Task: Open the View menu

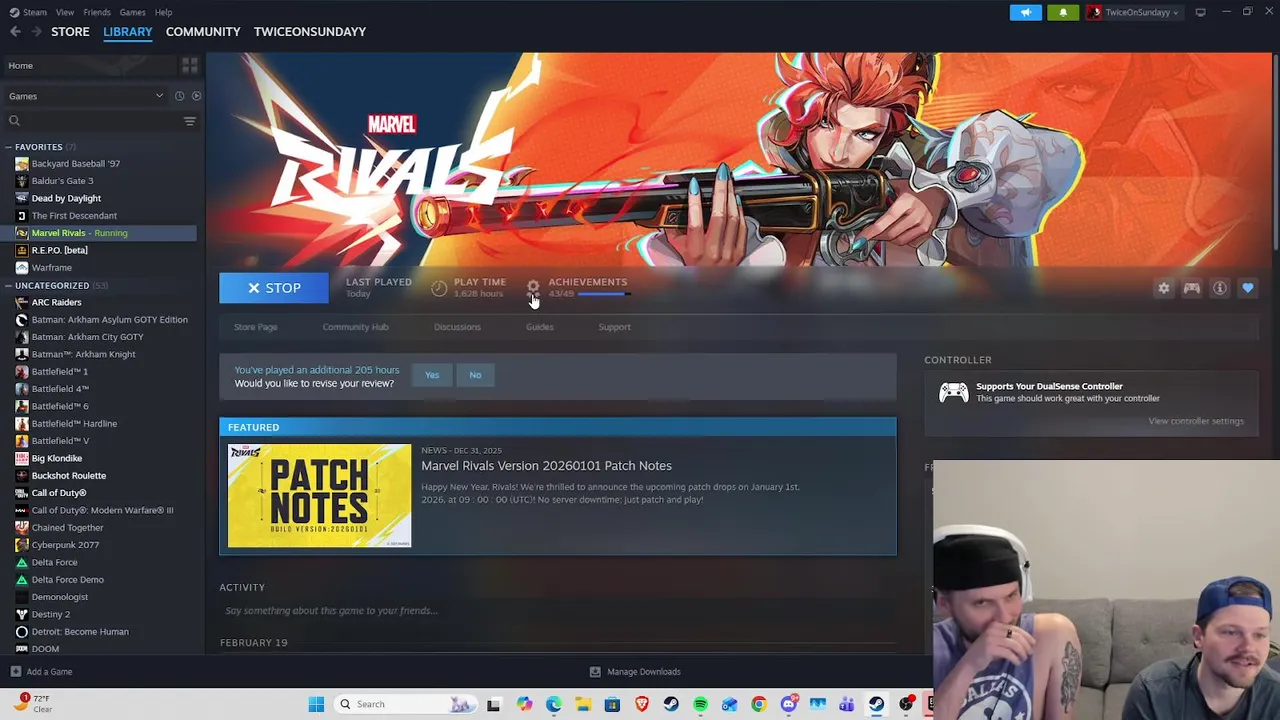Action: [x=65, y=12]
